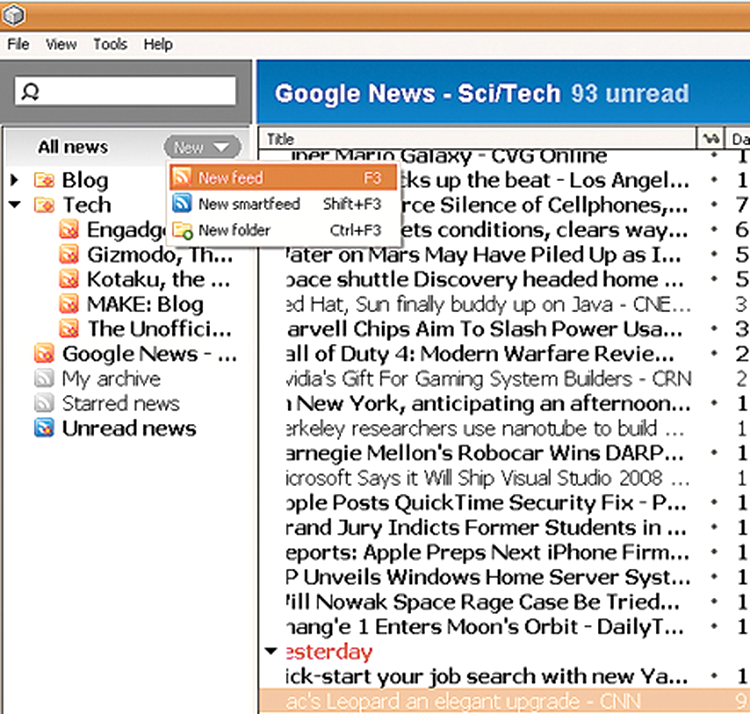Click the Kotaku feed icon
The width and height of the screenshot is (750, 714).
69,279
